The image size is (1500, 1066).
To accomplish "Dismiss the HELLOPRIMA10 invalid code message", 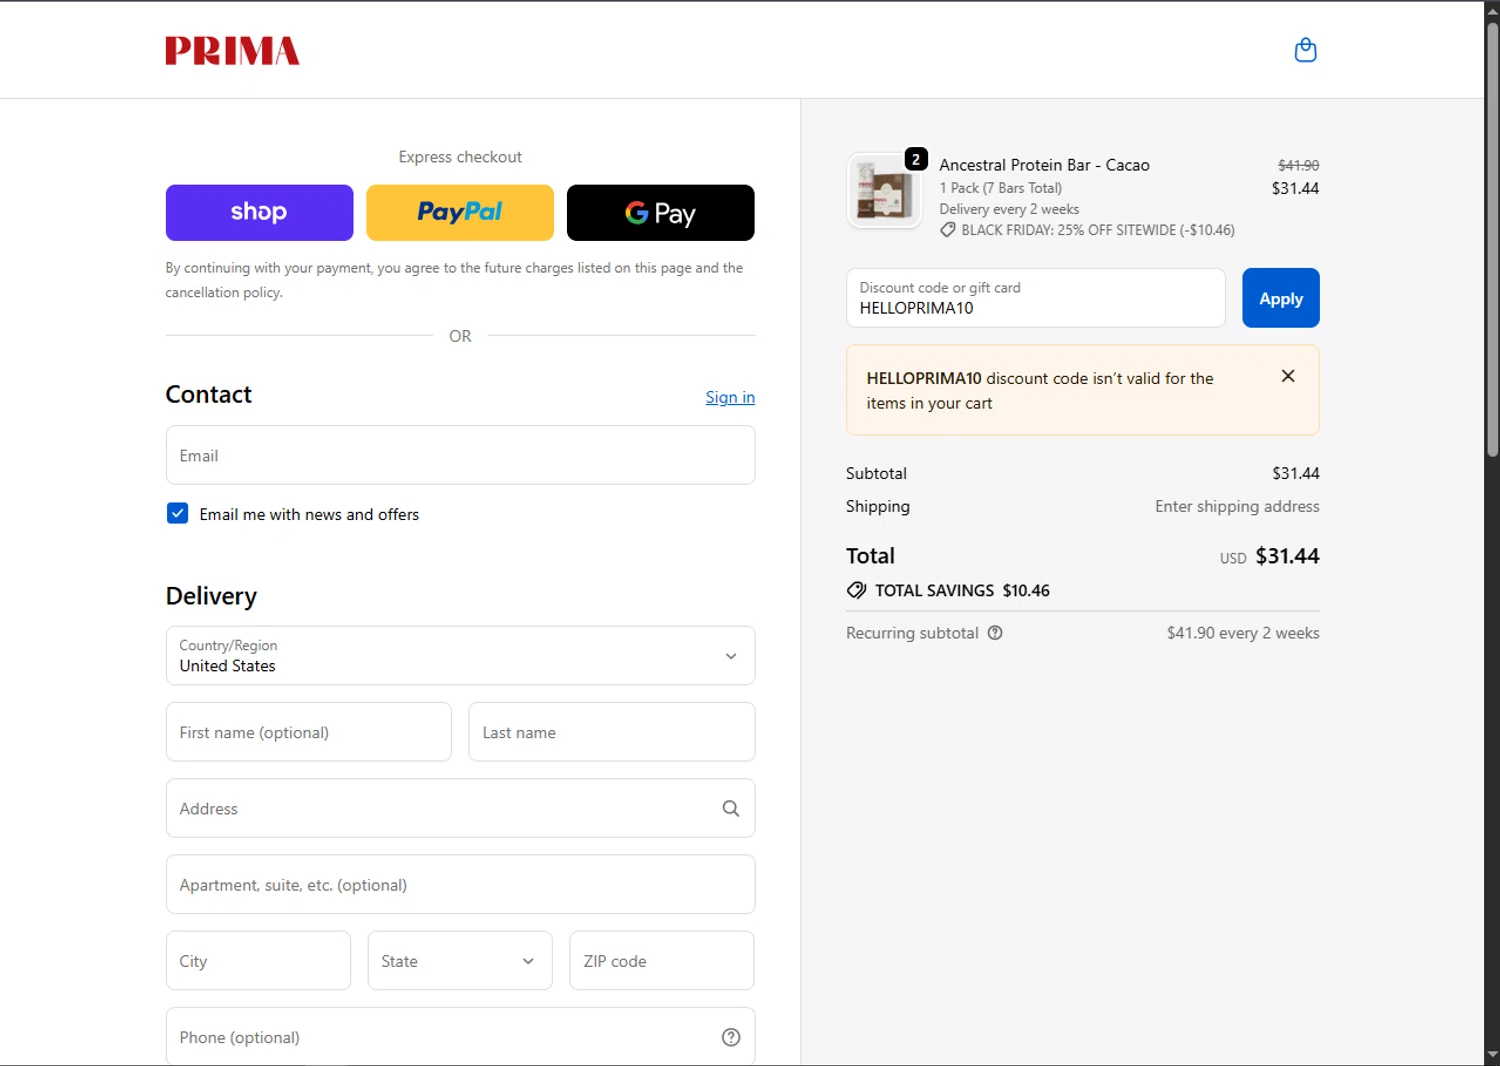I will click(x=1288, y=376).
